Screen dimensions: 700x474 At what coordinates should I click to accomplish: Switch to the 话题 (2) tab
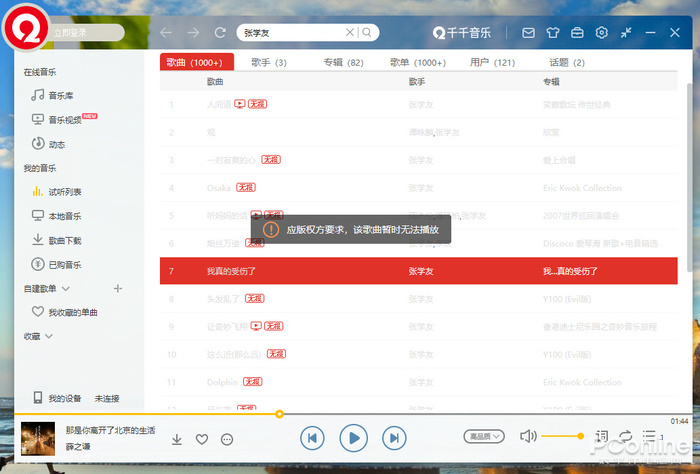coord(567,62)
